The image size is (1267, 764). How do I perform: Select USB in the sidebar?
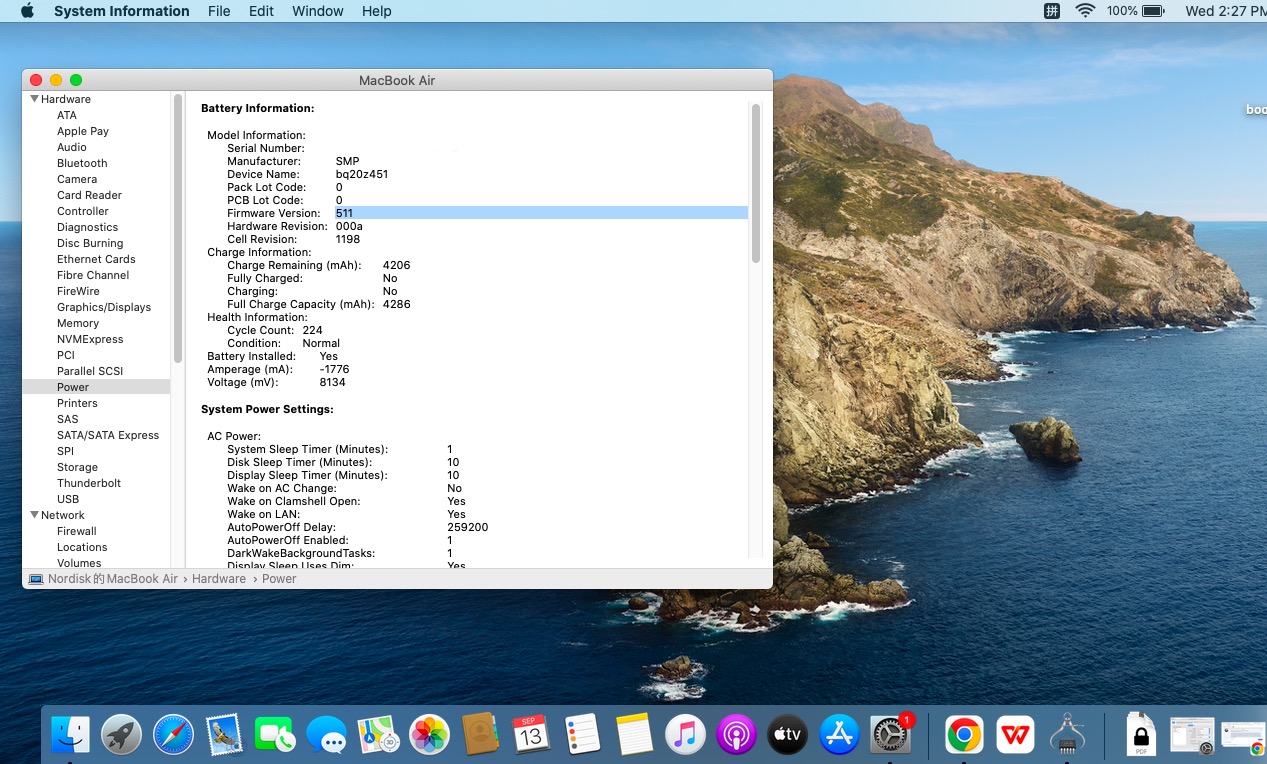(x=68, y=499)
